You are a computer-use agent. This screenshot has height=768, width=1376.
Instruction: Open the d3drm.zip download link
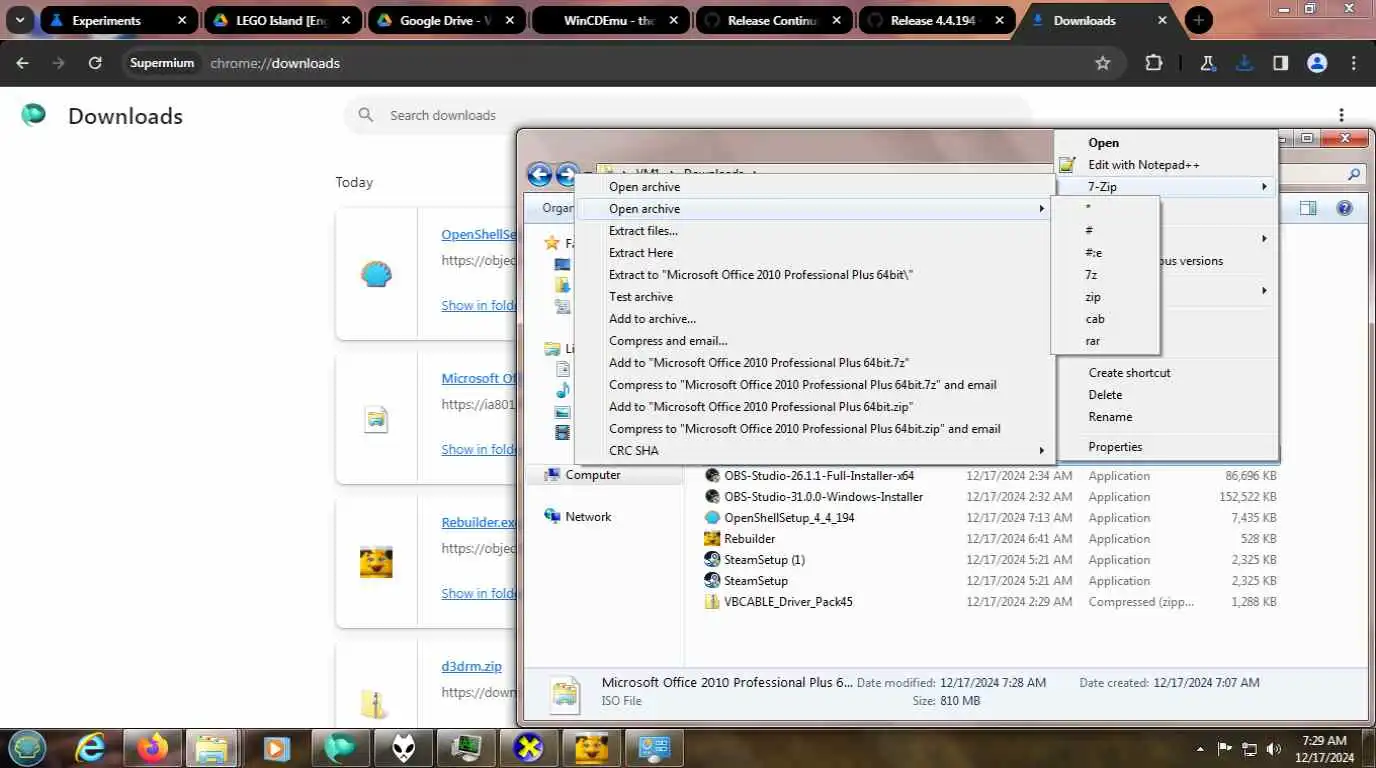[x=471, y=666]
